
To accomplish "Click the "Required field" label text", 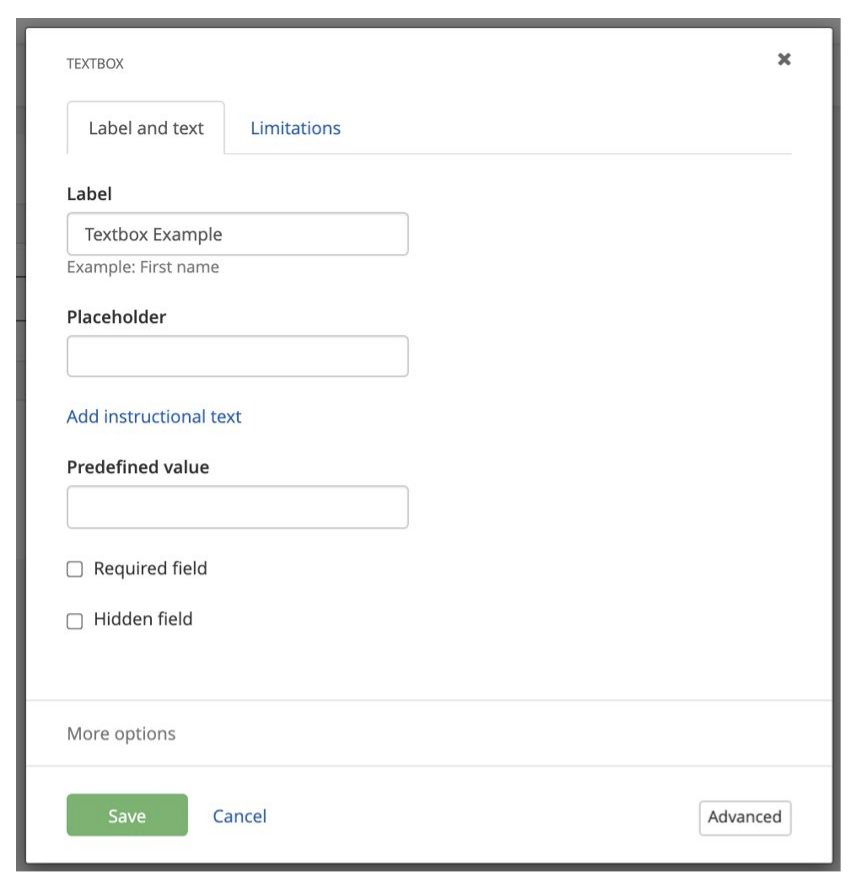I will coord(150,569).
